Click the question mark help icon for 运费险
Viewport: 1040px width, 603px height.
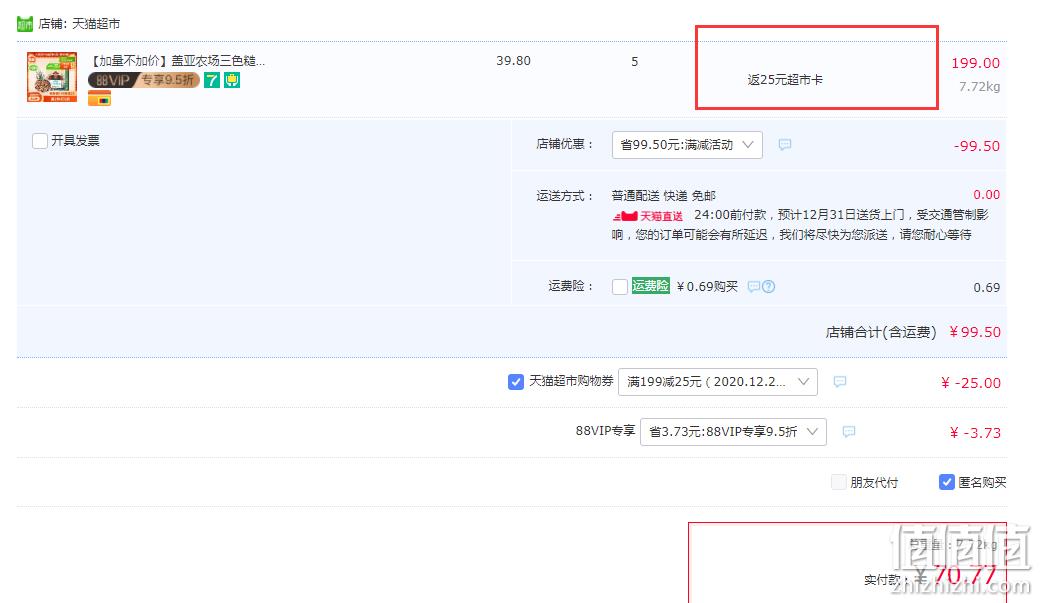pos(769,287)
